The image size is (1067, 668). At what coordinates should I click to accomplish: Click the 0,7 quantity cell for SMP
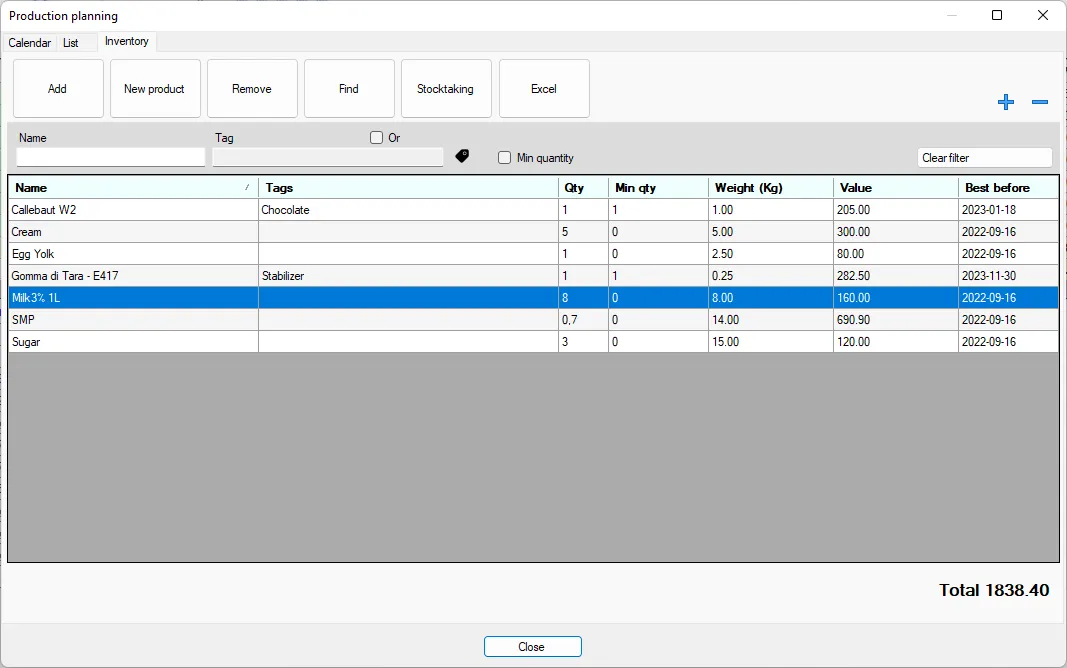pos(583,320)
